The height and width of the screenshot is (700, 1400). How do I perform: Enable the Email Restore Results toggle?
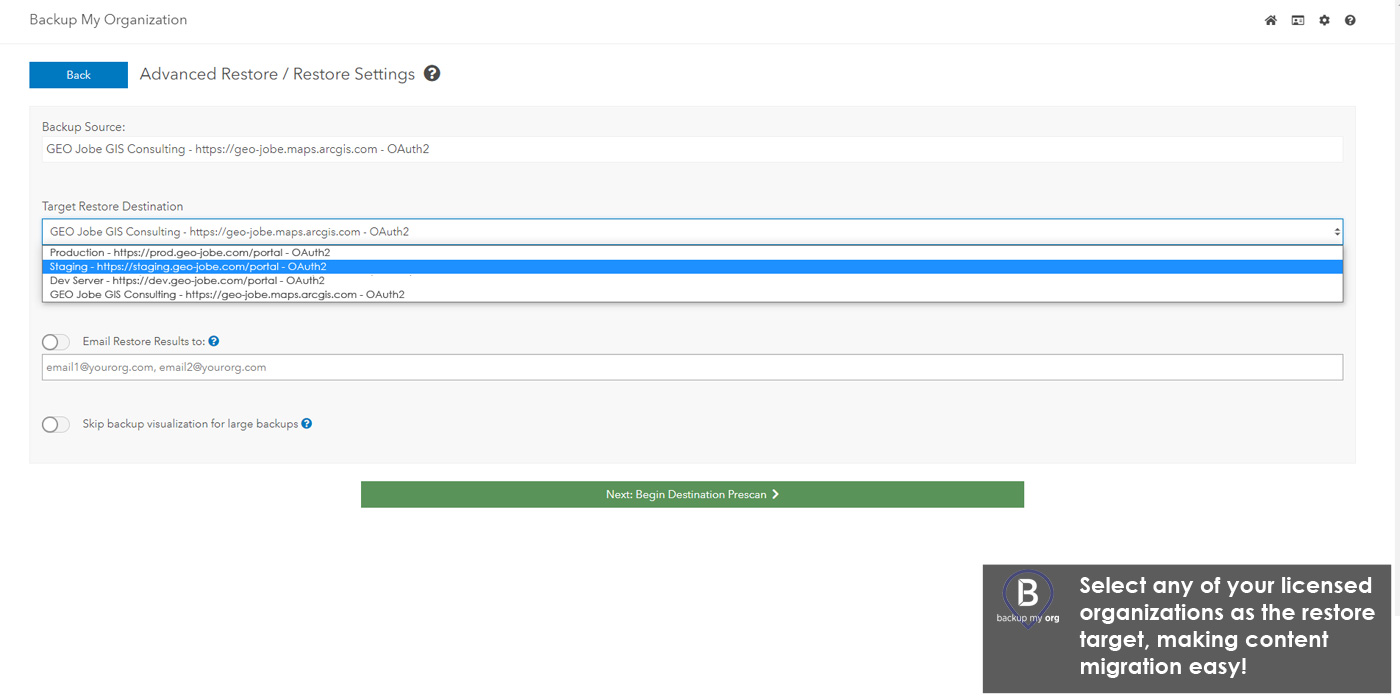[x=56, y=342]
